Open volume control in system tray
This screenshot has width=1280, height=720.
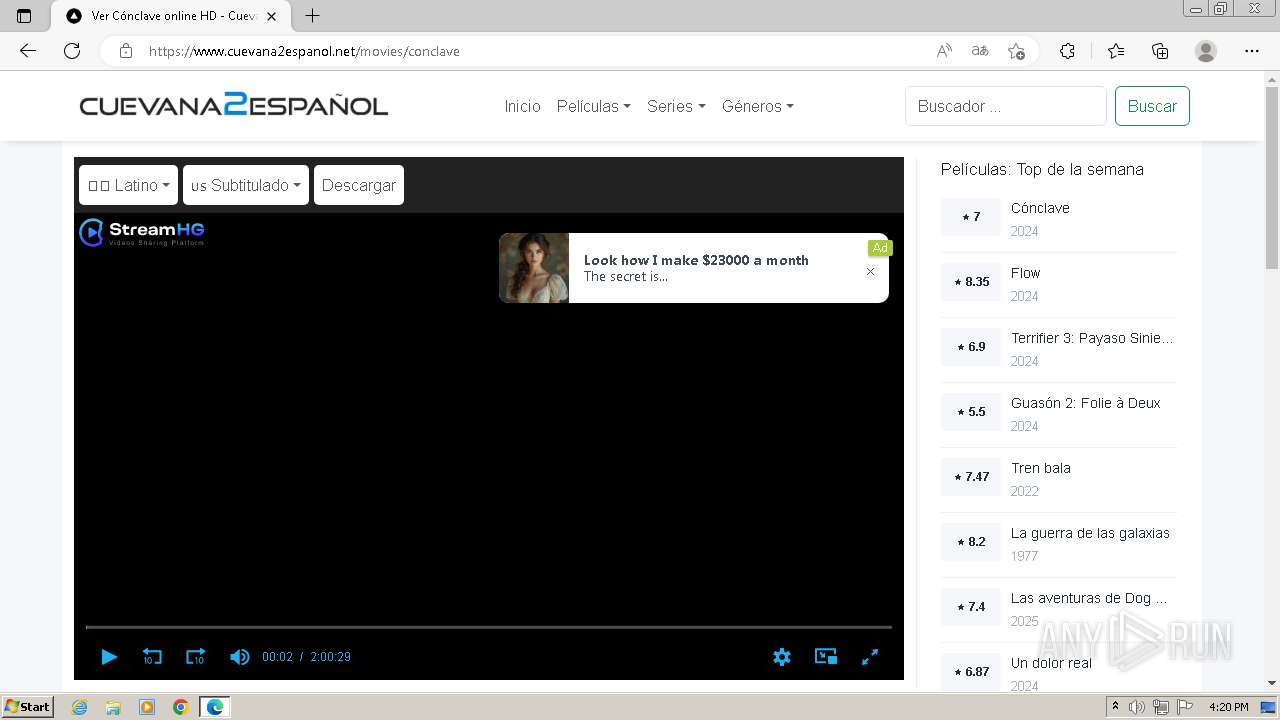1137,707
